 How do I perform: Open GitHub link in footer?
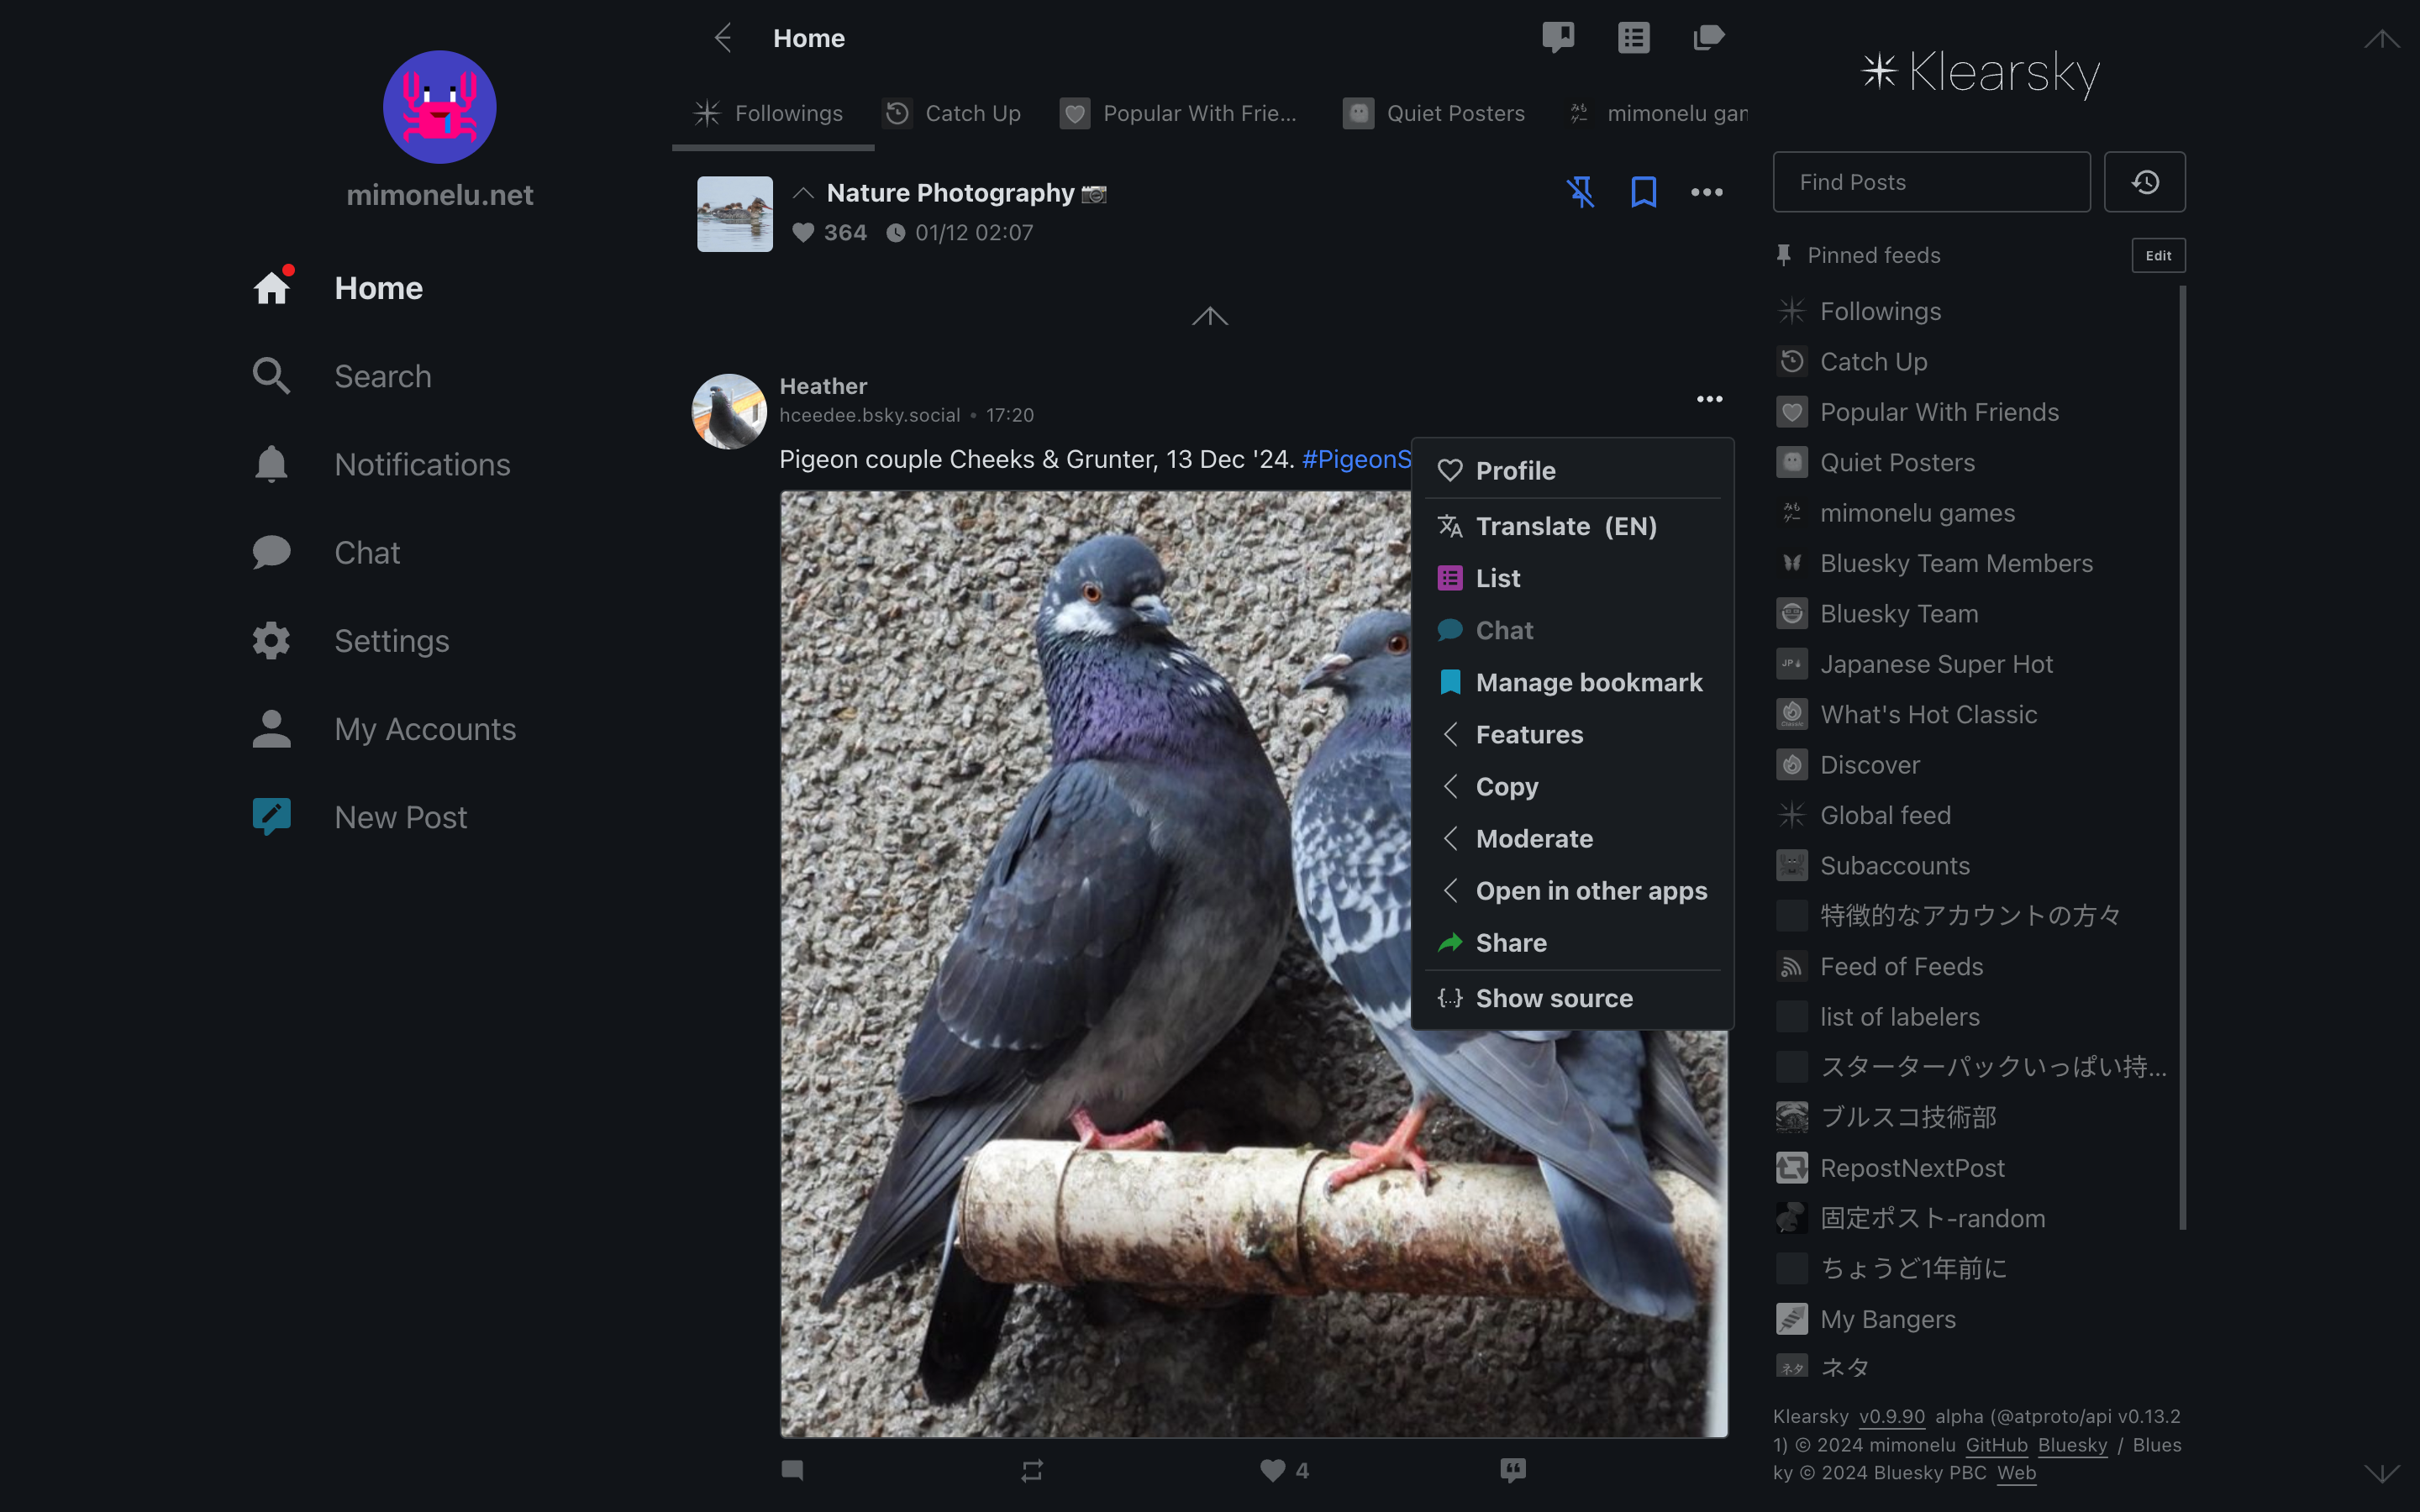click(x=1996, y=1445)
